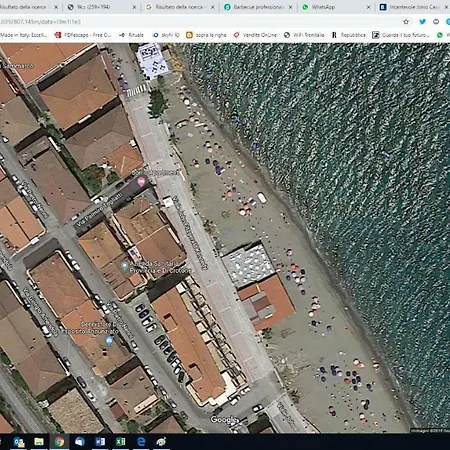Switch to the Incantevole Ionio tab
This screenshot has width=450, height=450.
413,7
